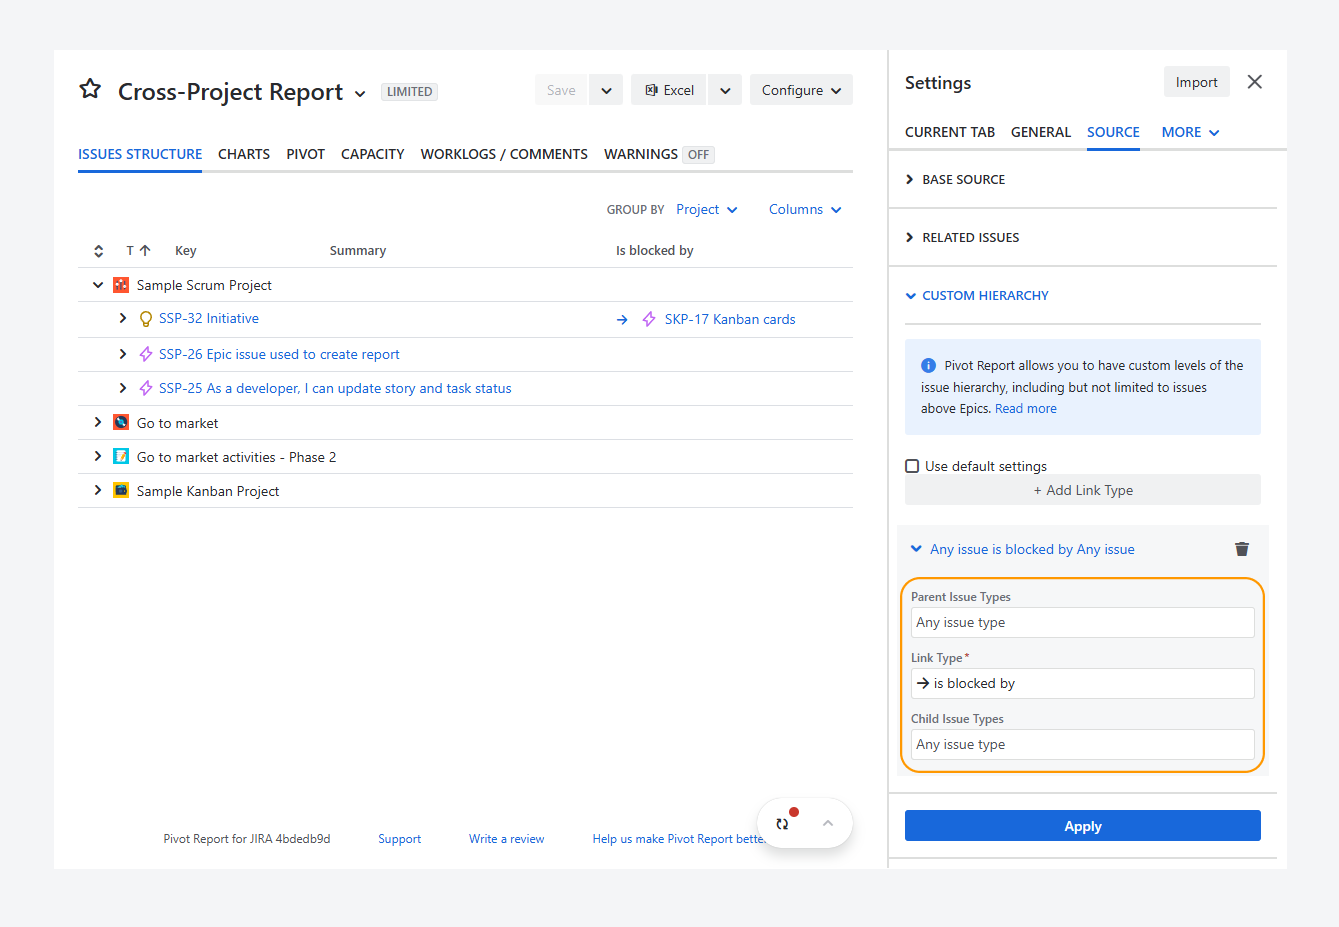Switch to the PIVOT tab
Image resolution: width=1339 pixels, height=927 pixels.
(305, 154)
